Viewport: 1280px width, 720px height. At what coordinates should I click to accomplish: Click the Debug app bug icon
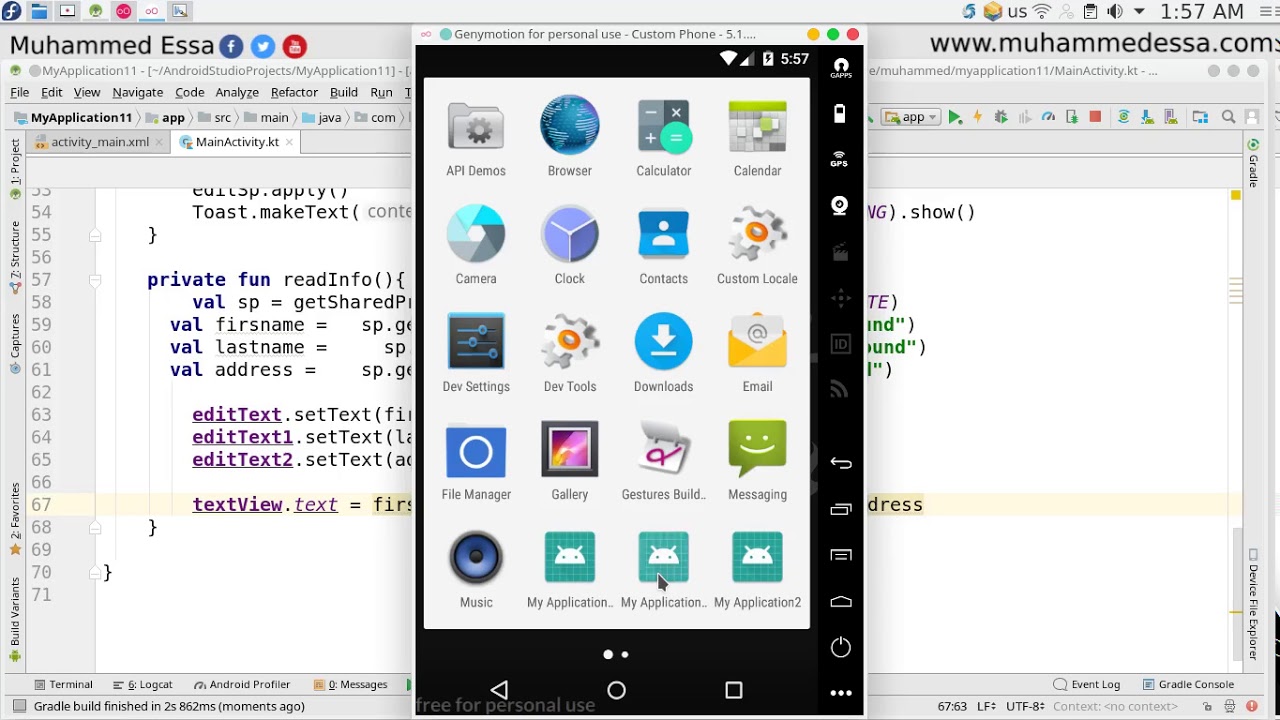coord(1001,117)
